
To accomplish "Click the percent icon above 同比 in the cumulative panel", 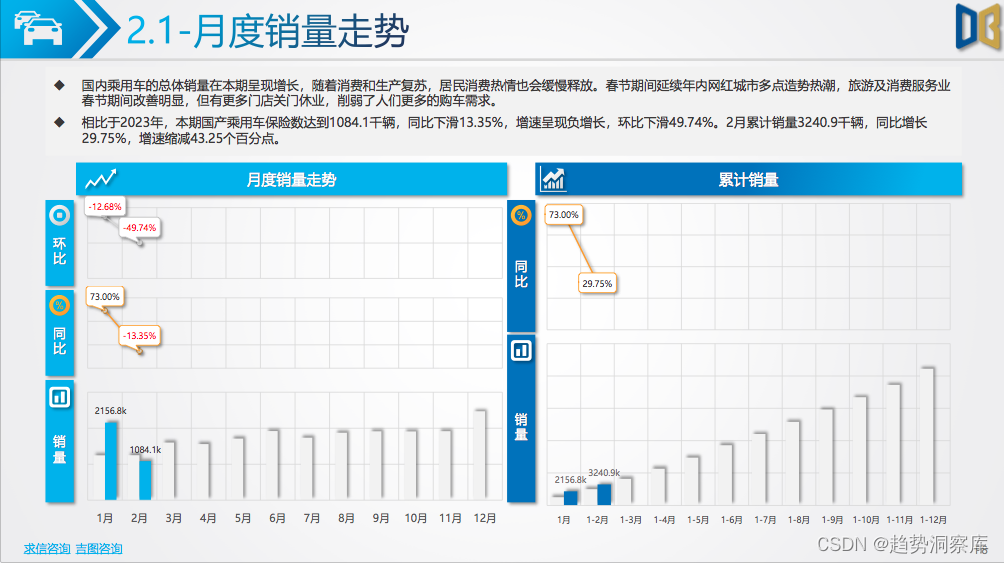I will 521,215.
